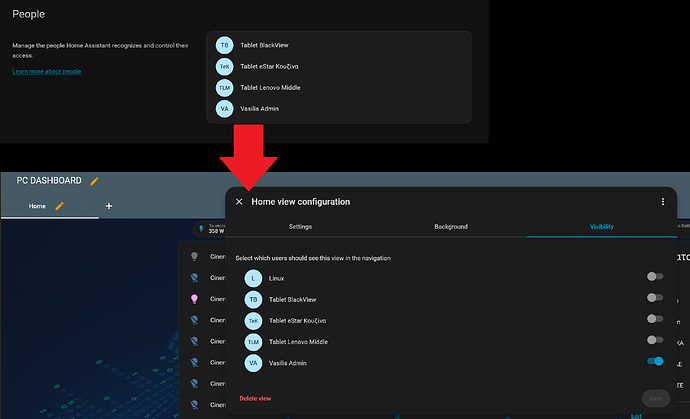Click the Home view configuration heading
Screen dimensions: 690x419
tap(301, 202)
